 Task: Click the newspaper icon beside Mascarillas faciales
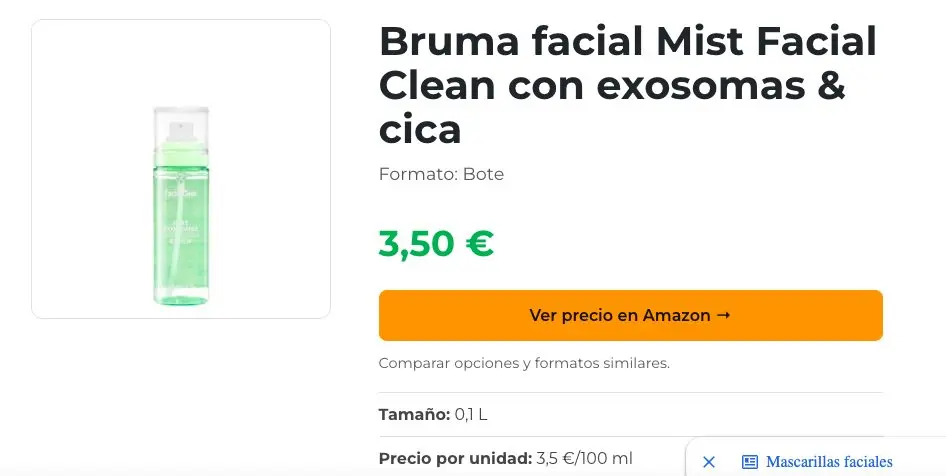(x=750, y=462)
